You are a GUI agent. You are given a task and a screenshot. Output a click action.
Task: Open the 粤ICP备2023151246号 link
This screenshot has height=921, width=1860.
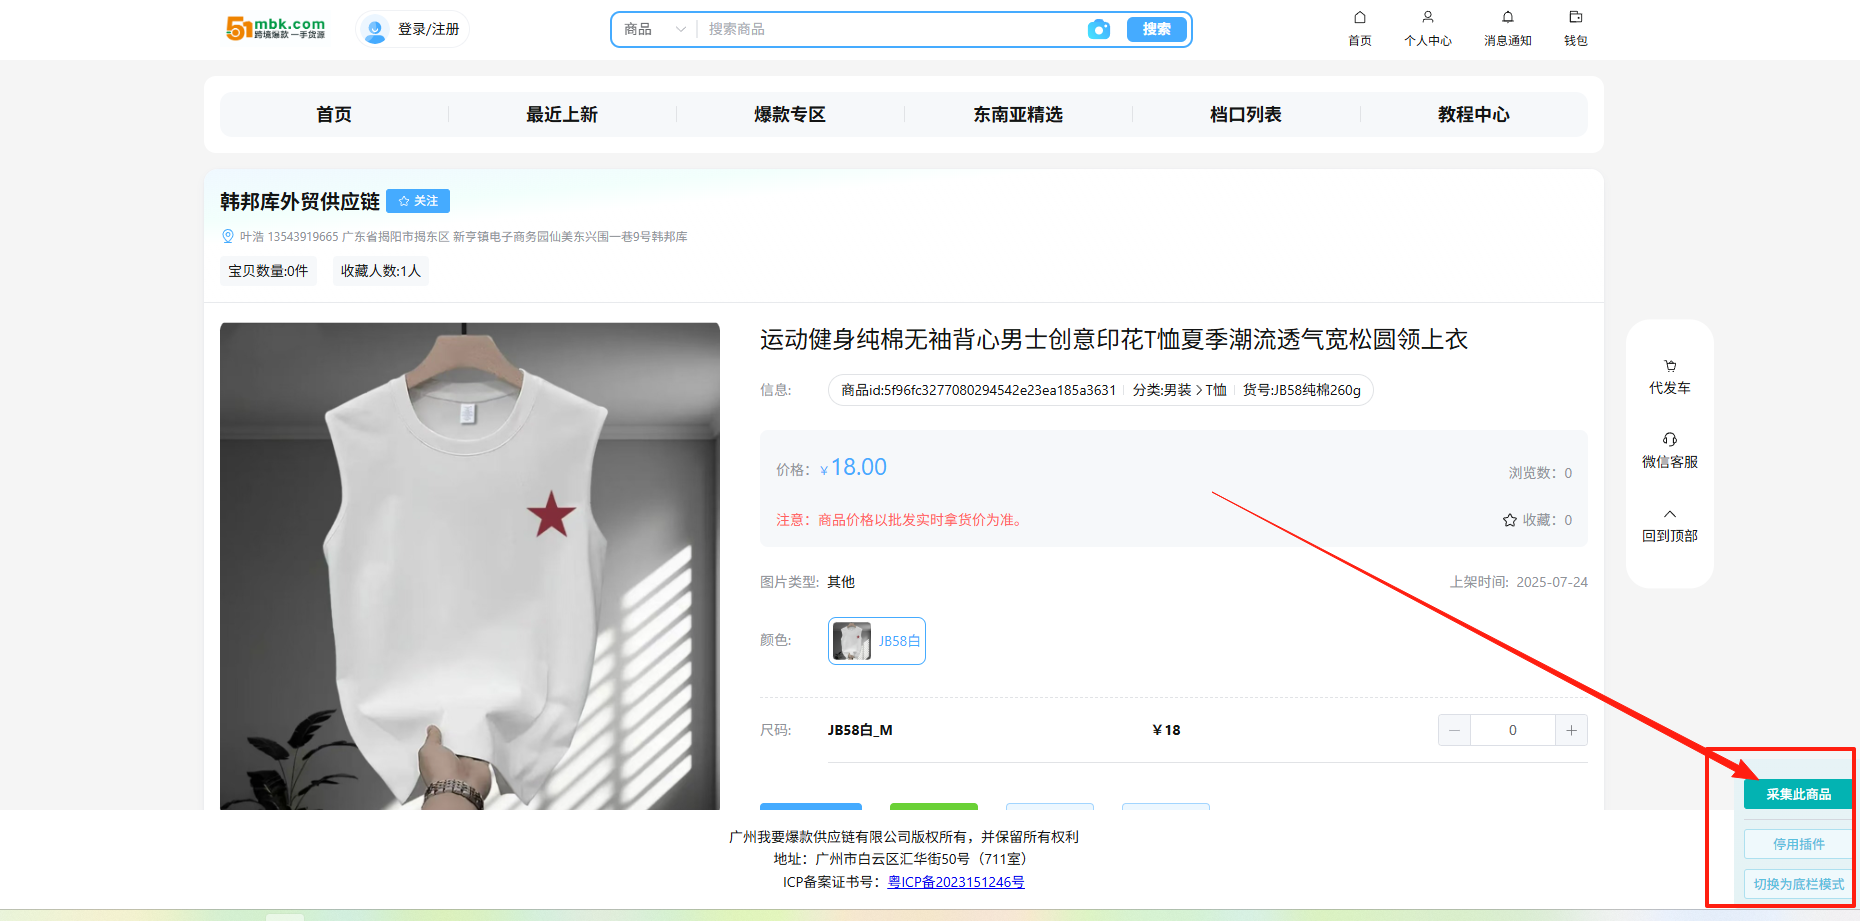pos(956,882)
